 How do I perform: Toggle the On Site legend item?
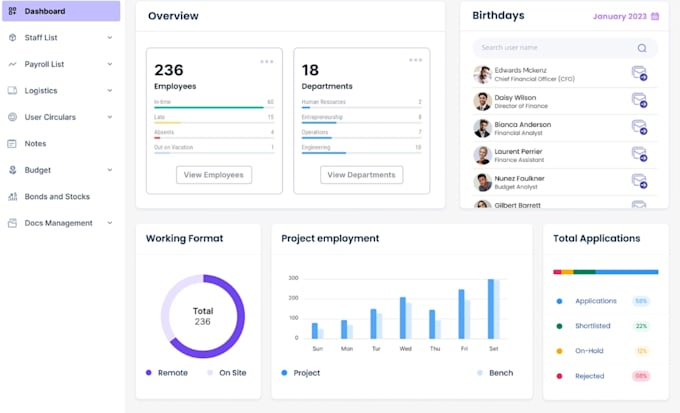pyautogui.click(x=226, y=372)
